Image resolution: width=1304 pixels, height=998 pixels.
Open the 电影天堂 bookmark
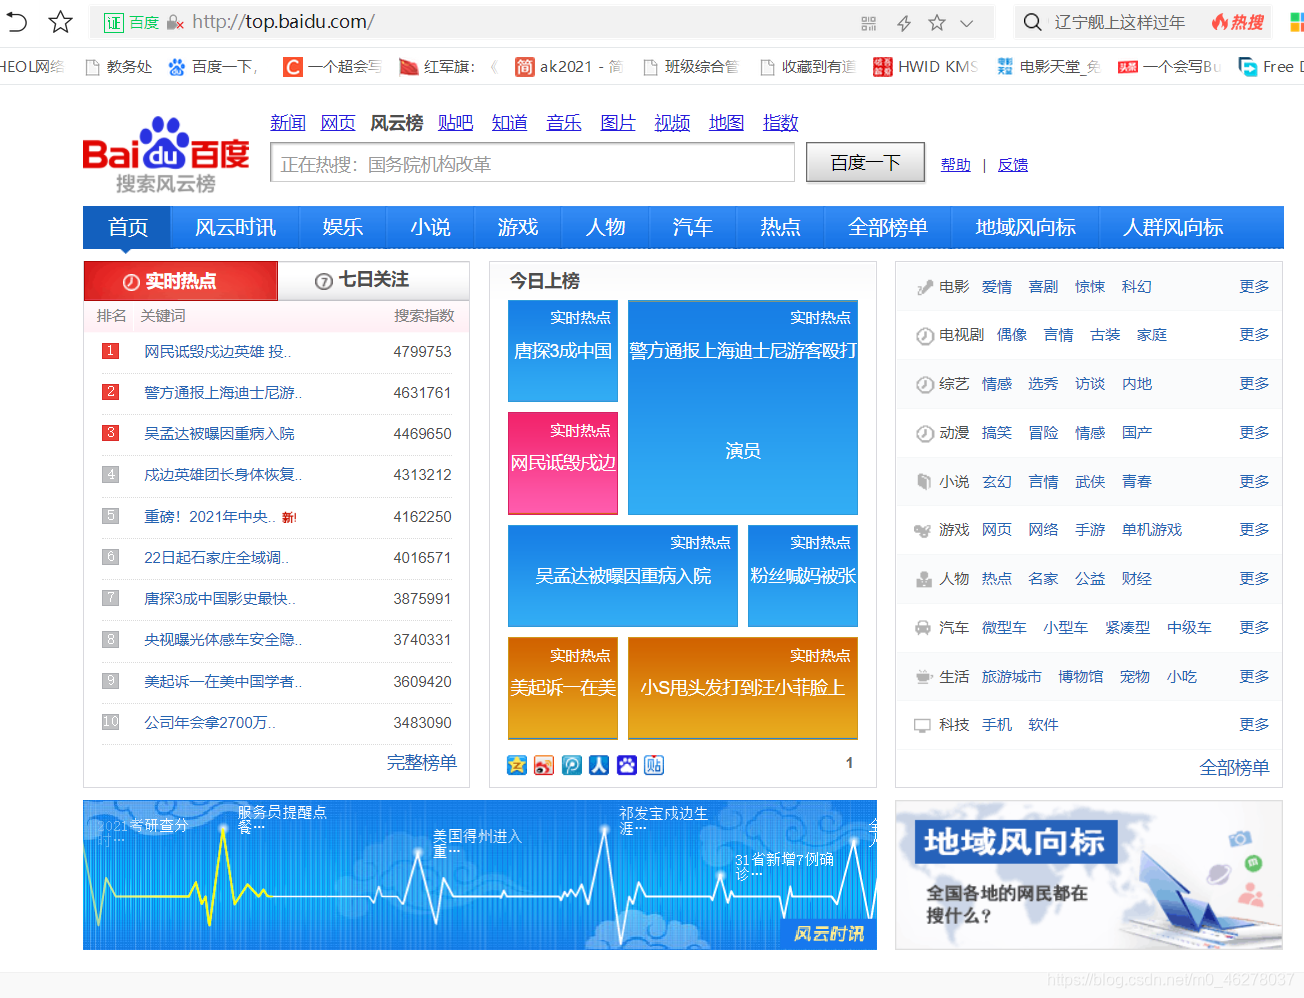[x=1048, y=66]
